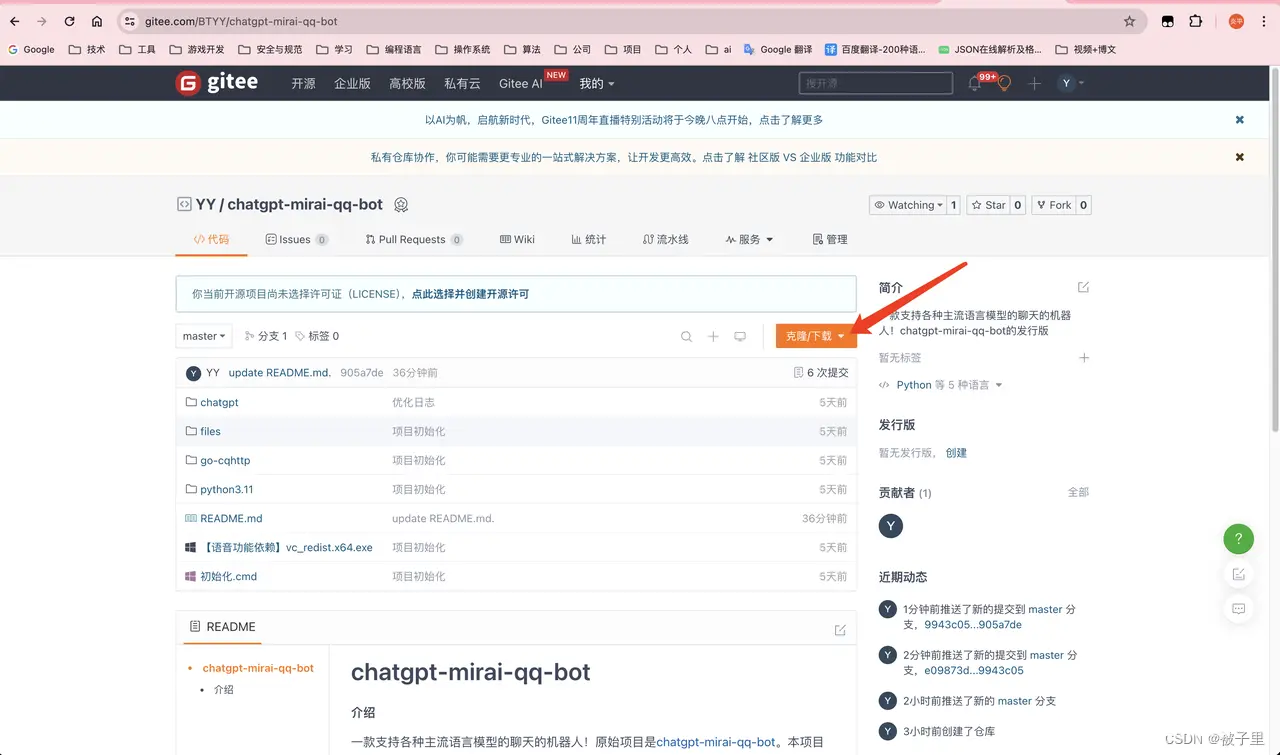Screen dimensions: 1280x755
Task: Open the 流水线 tab
Action: coord(666,240)
